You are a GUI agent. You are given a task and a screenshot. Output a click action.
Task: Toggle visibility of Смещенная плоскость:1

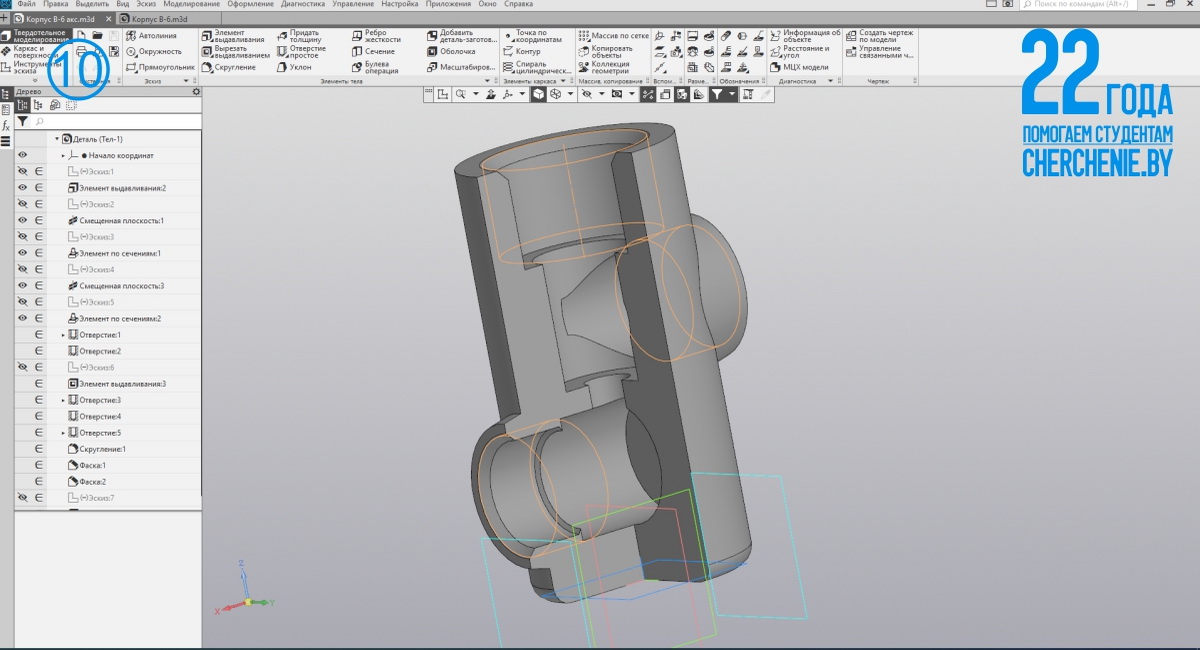(22, 220)
